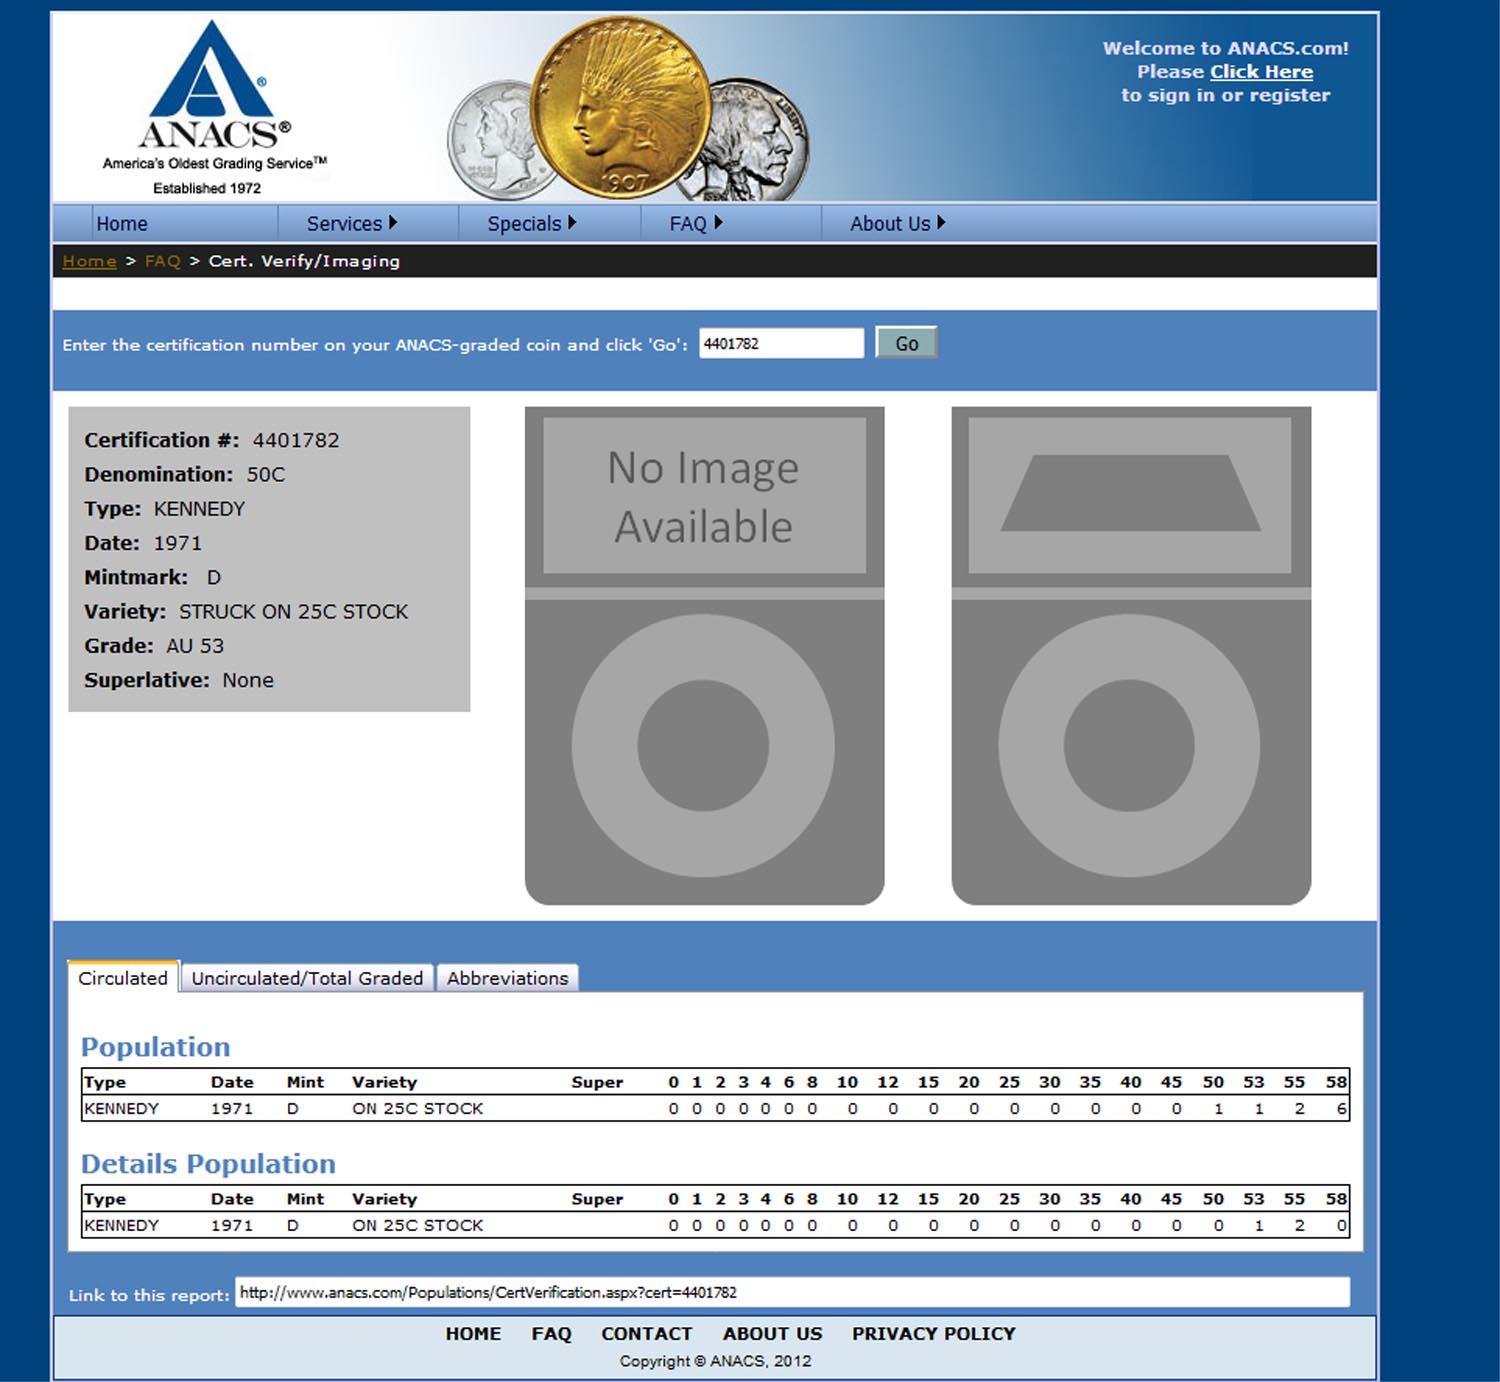Click the ANACS logo

pyautogui.click(x=214, y=107)
